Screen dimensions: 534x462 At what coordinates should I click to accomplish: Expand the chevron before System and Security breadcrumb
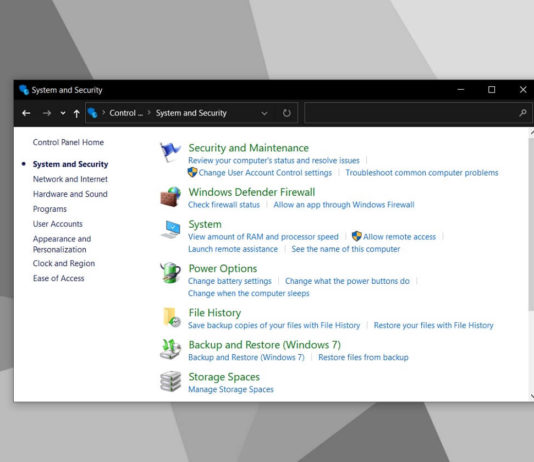[x=149, y=112]
